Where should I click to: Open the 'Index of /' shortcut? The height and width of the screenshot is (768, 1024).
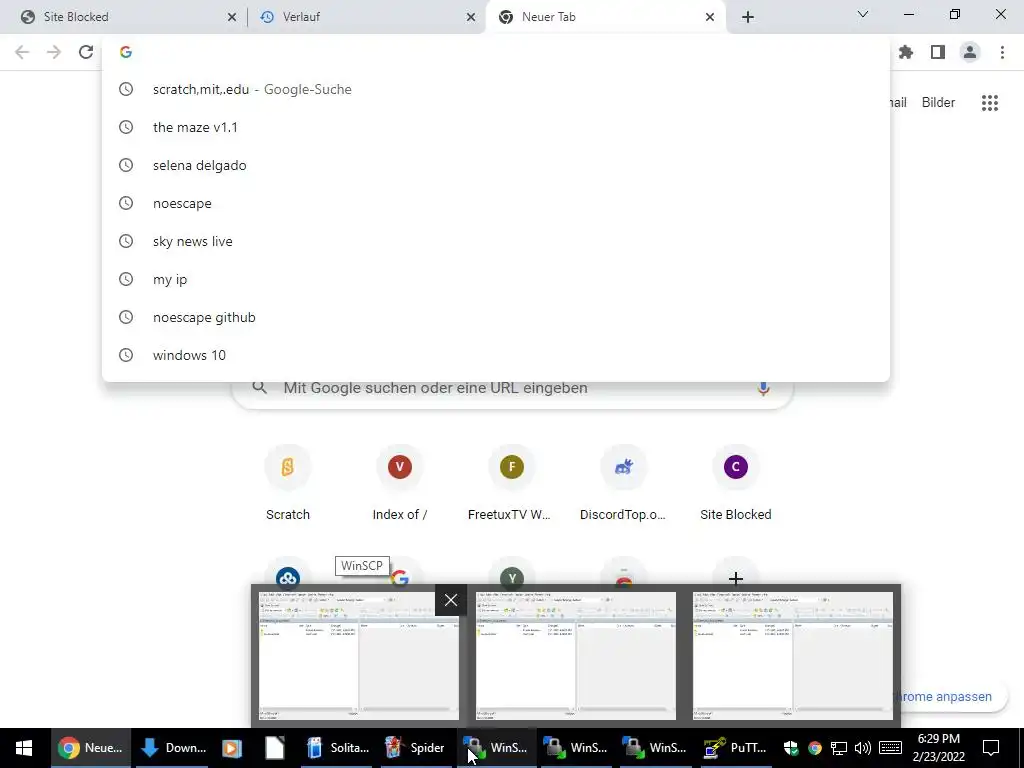point(400,484)
